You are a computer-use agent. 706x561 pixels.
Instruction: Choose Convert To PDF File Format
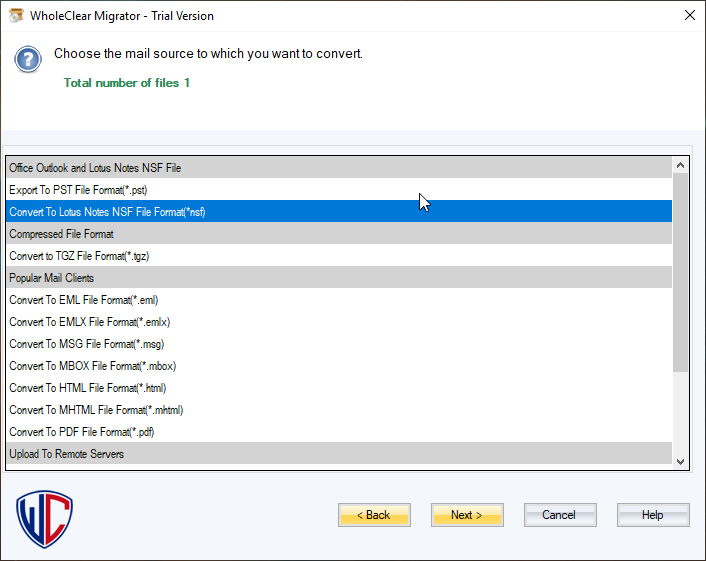[339, 432]
